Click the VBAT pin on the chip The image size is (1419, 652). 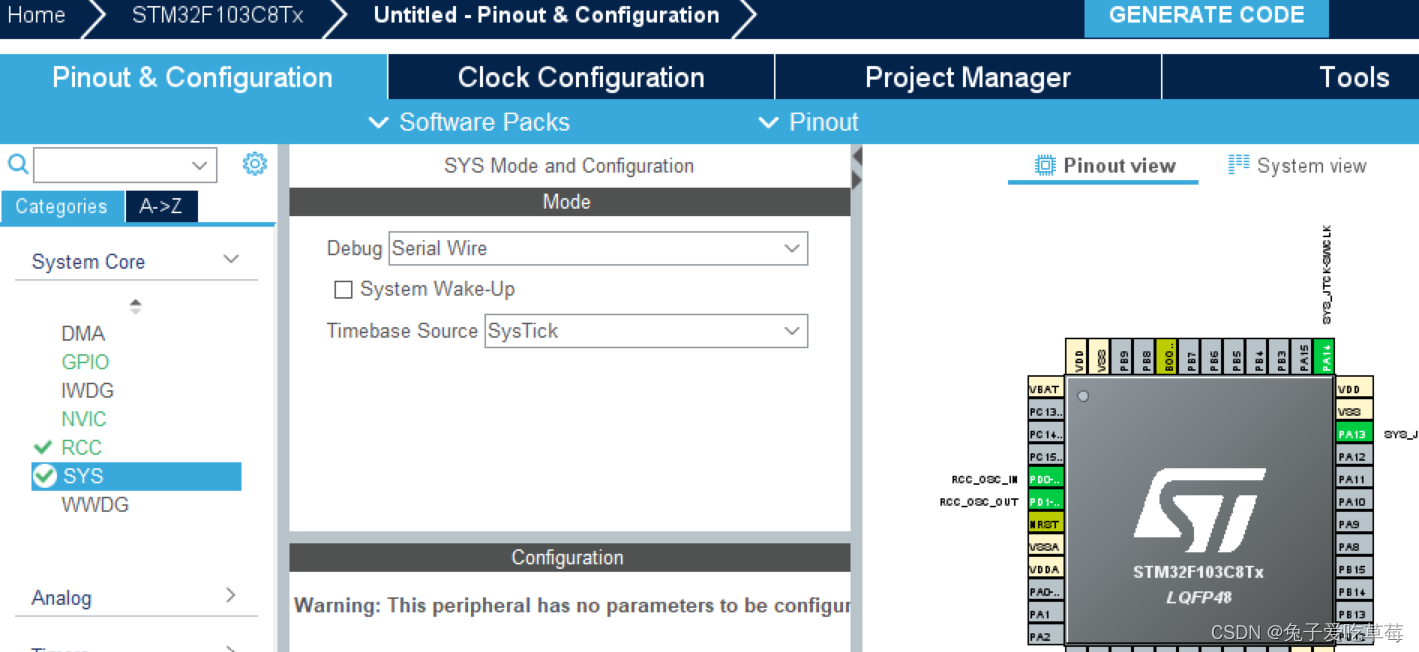1046,389
